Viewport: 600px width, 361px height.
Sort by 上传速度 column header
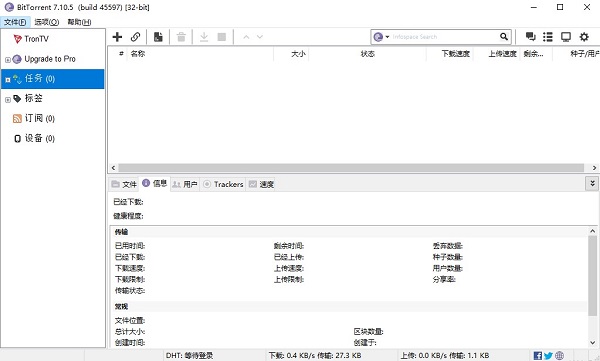(x=497, y=54)
